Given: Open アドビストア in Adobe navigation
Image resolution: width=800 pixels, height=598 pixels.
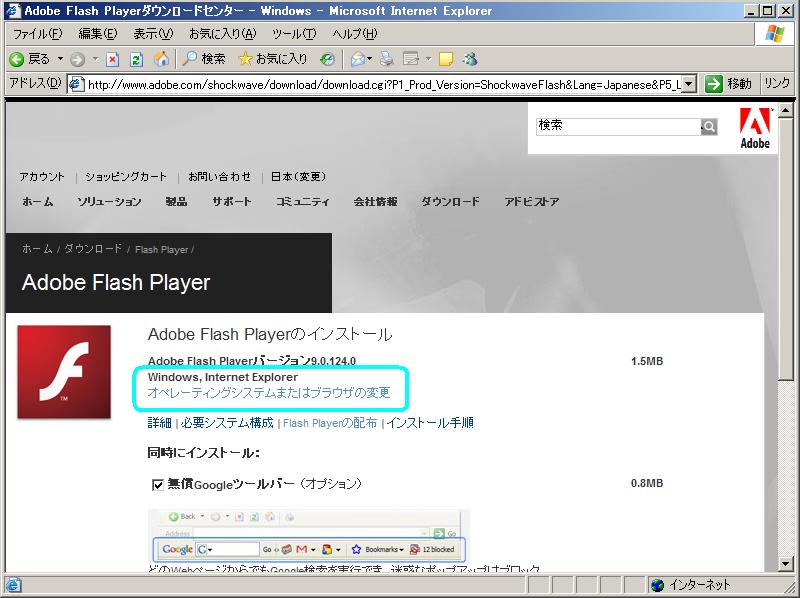Looking at the screenshot, I should tap(532, 202).
